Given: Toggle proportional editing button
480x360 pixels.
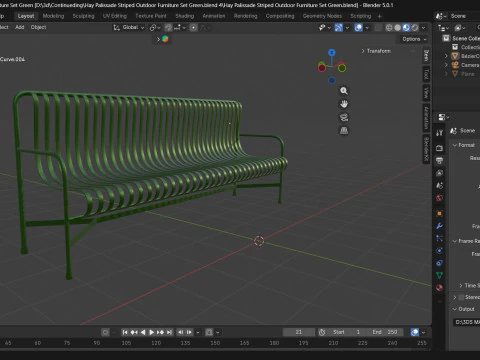Looking at the screenshot, I should pyautogui.click(x=193, y=28).
